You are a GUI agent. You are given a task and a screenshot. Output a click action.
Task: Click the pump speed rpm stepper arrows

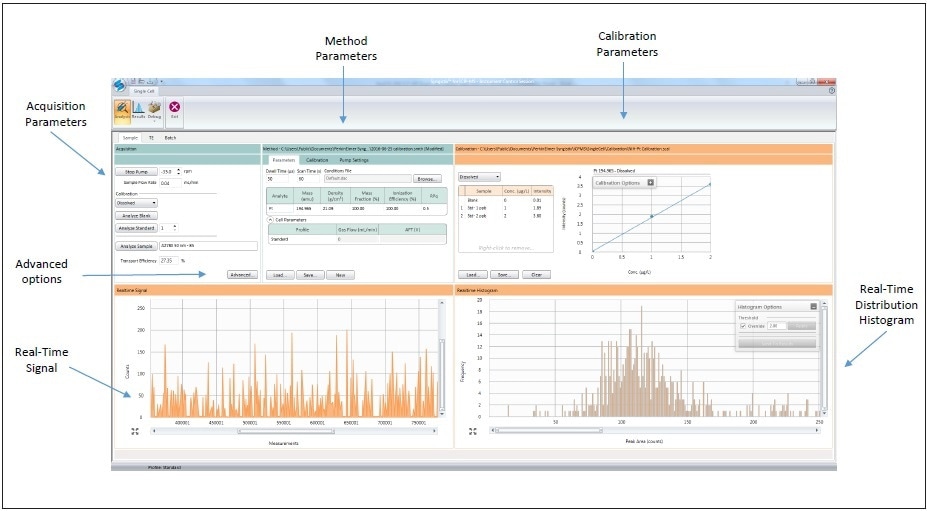179,172
